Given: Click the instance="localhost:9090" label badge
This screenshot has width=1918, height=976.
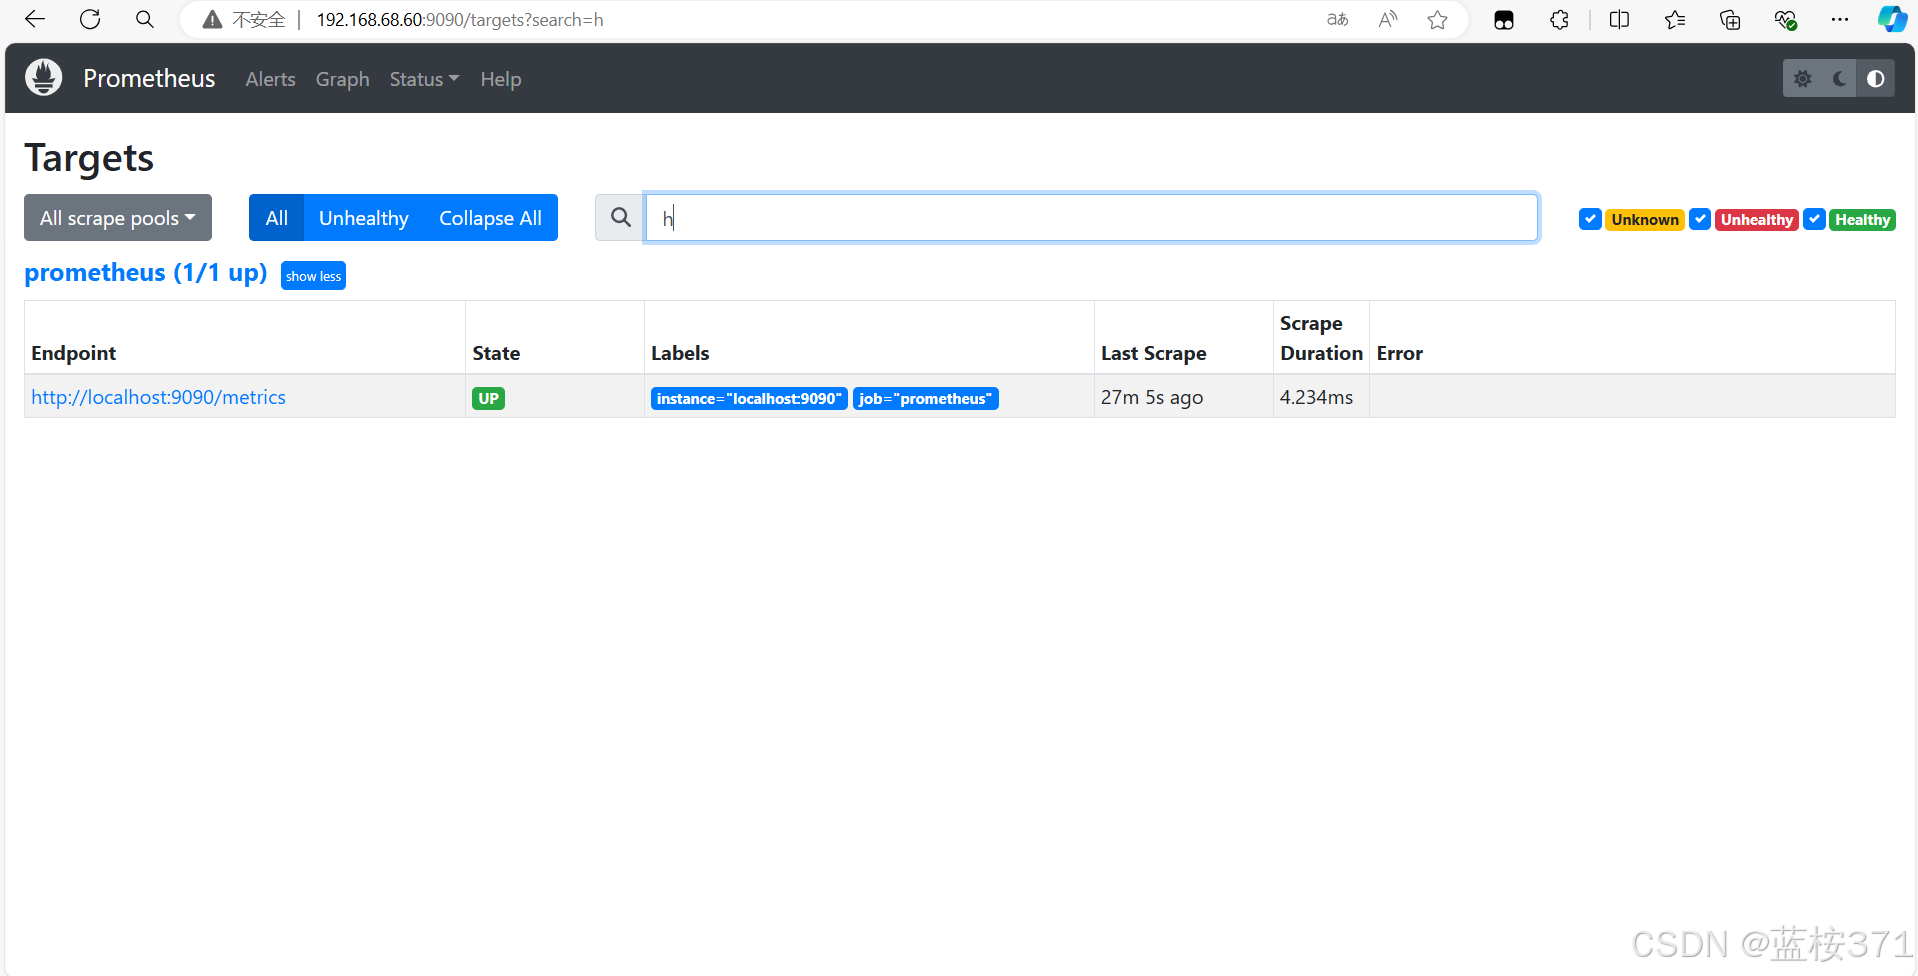Looking at the screenshot, I should [749, 398].
